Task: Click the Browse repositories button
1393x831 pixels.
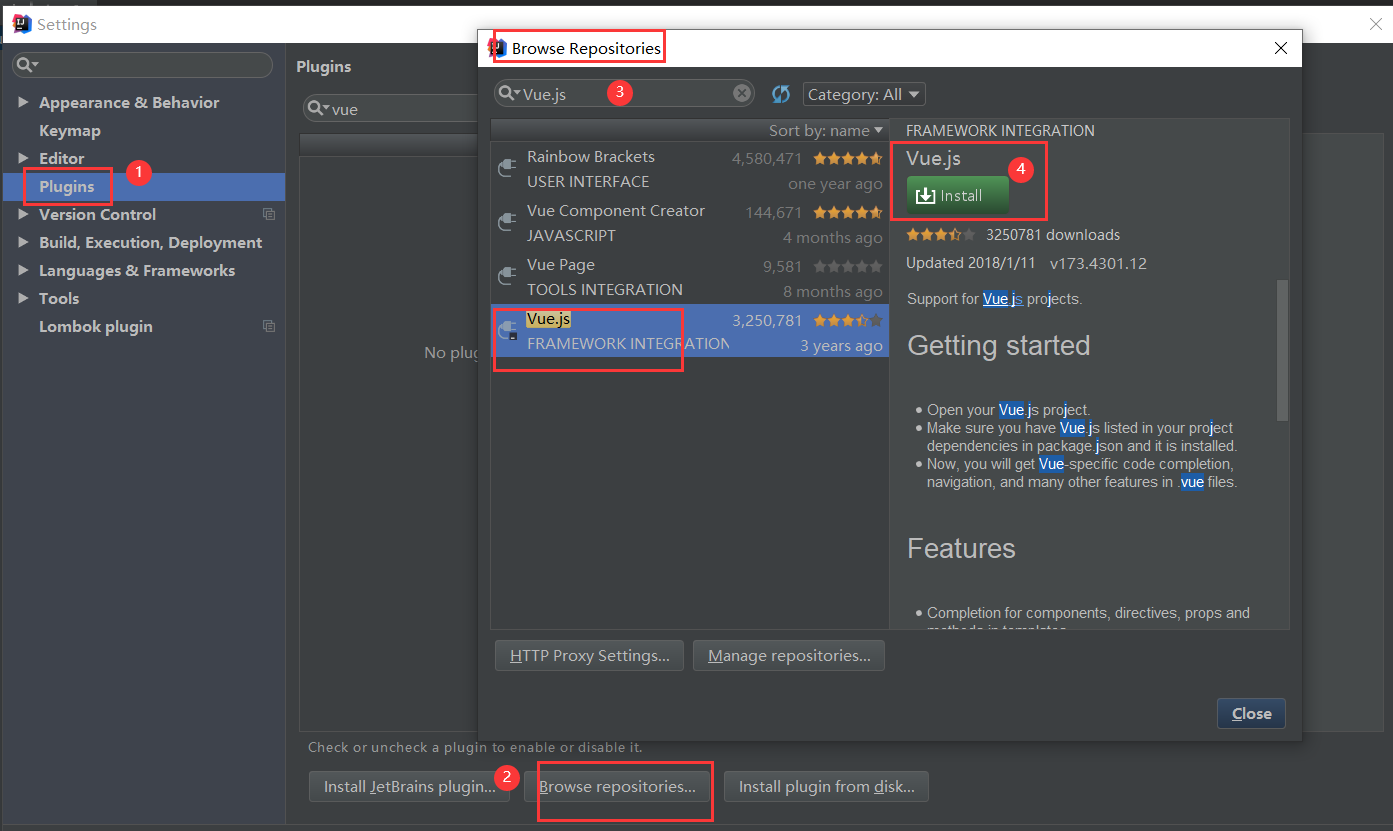Action: pos(617,787)
